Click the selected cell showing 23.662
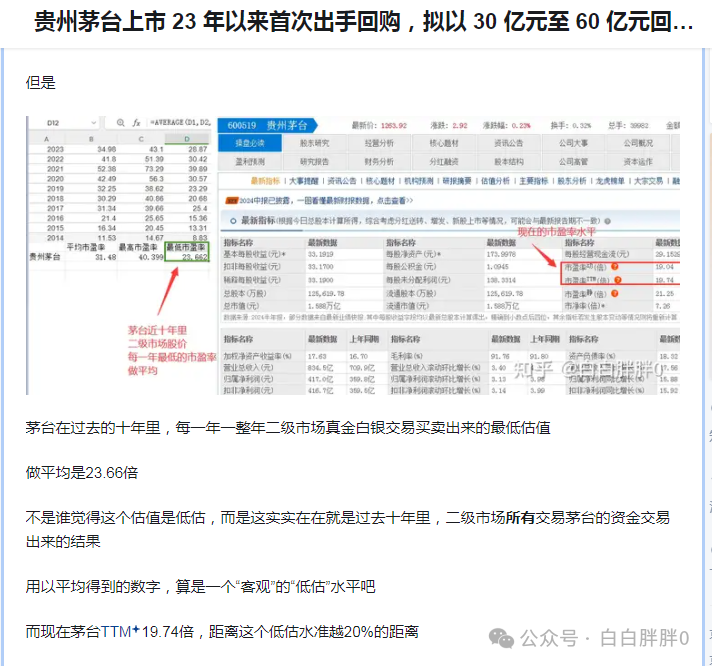 (x=187, y=257)
